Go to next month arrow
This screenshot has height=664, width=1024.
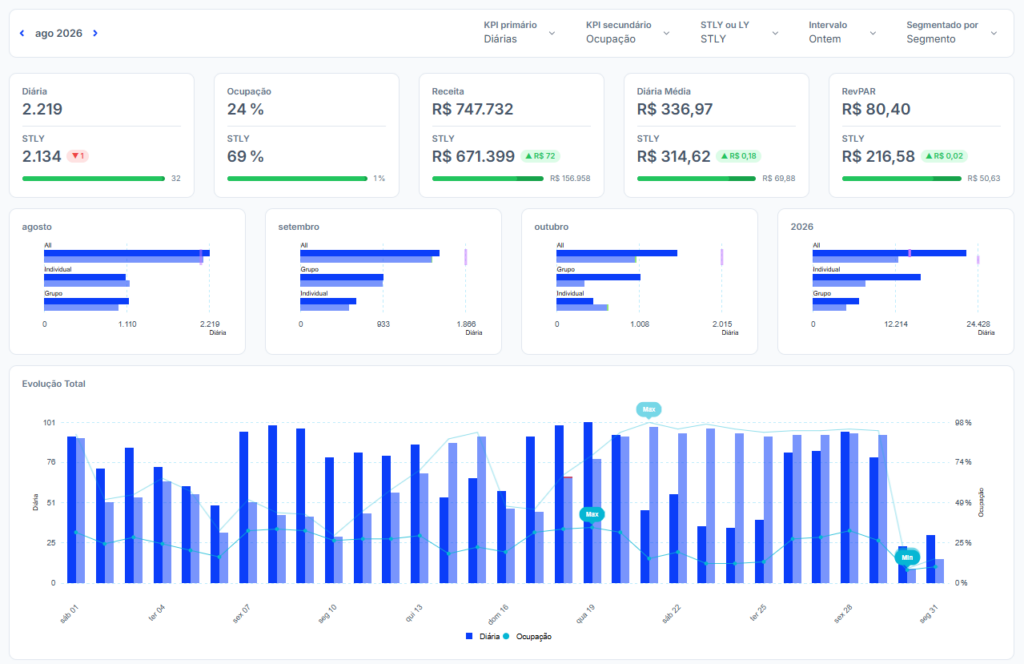point(95,33)
